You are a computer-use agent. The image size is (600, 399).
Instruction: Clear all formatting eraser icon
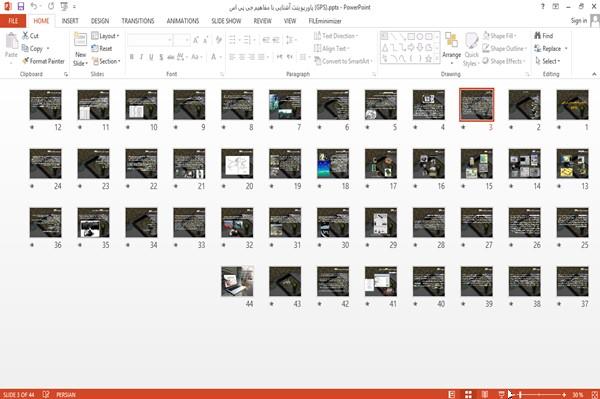click(218, 40)
